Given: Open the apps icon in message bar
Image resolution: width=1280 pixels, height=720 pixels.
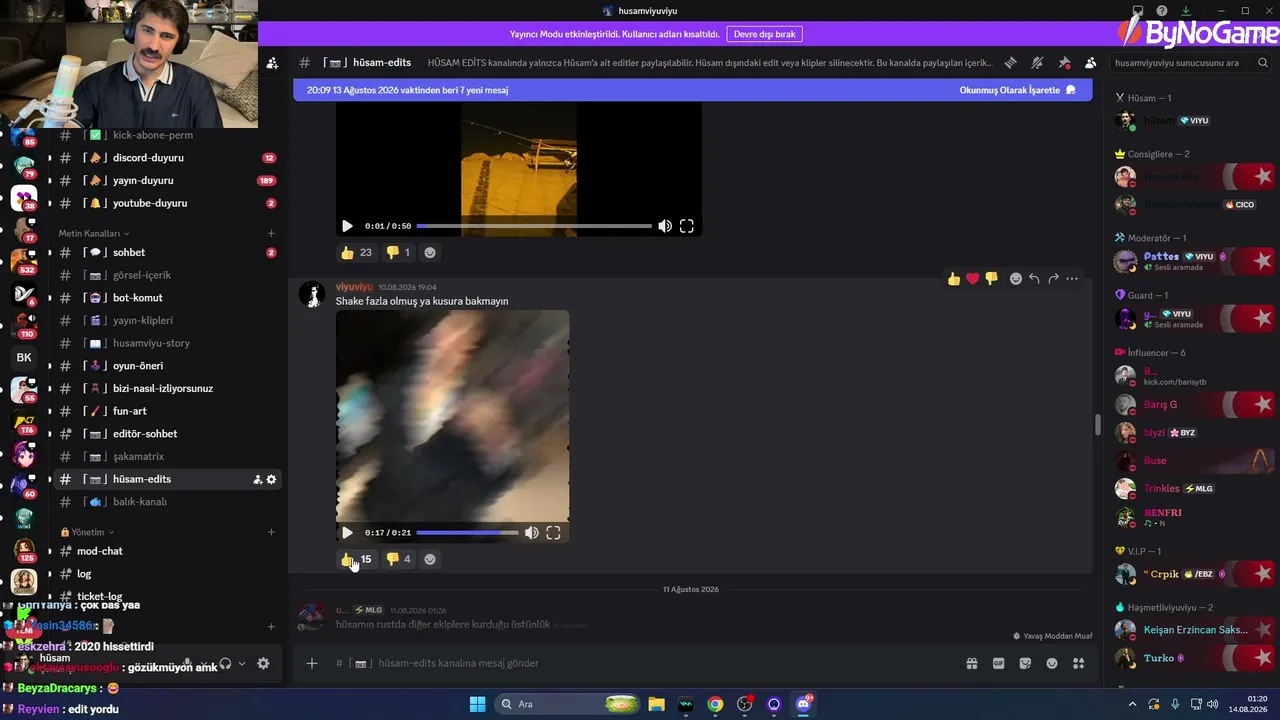Looking at the screenshot, I should pos(1078,663).
